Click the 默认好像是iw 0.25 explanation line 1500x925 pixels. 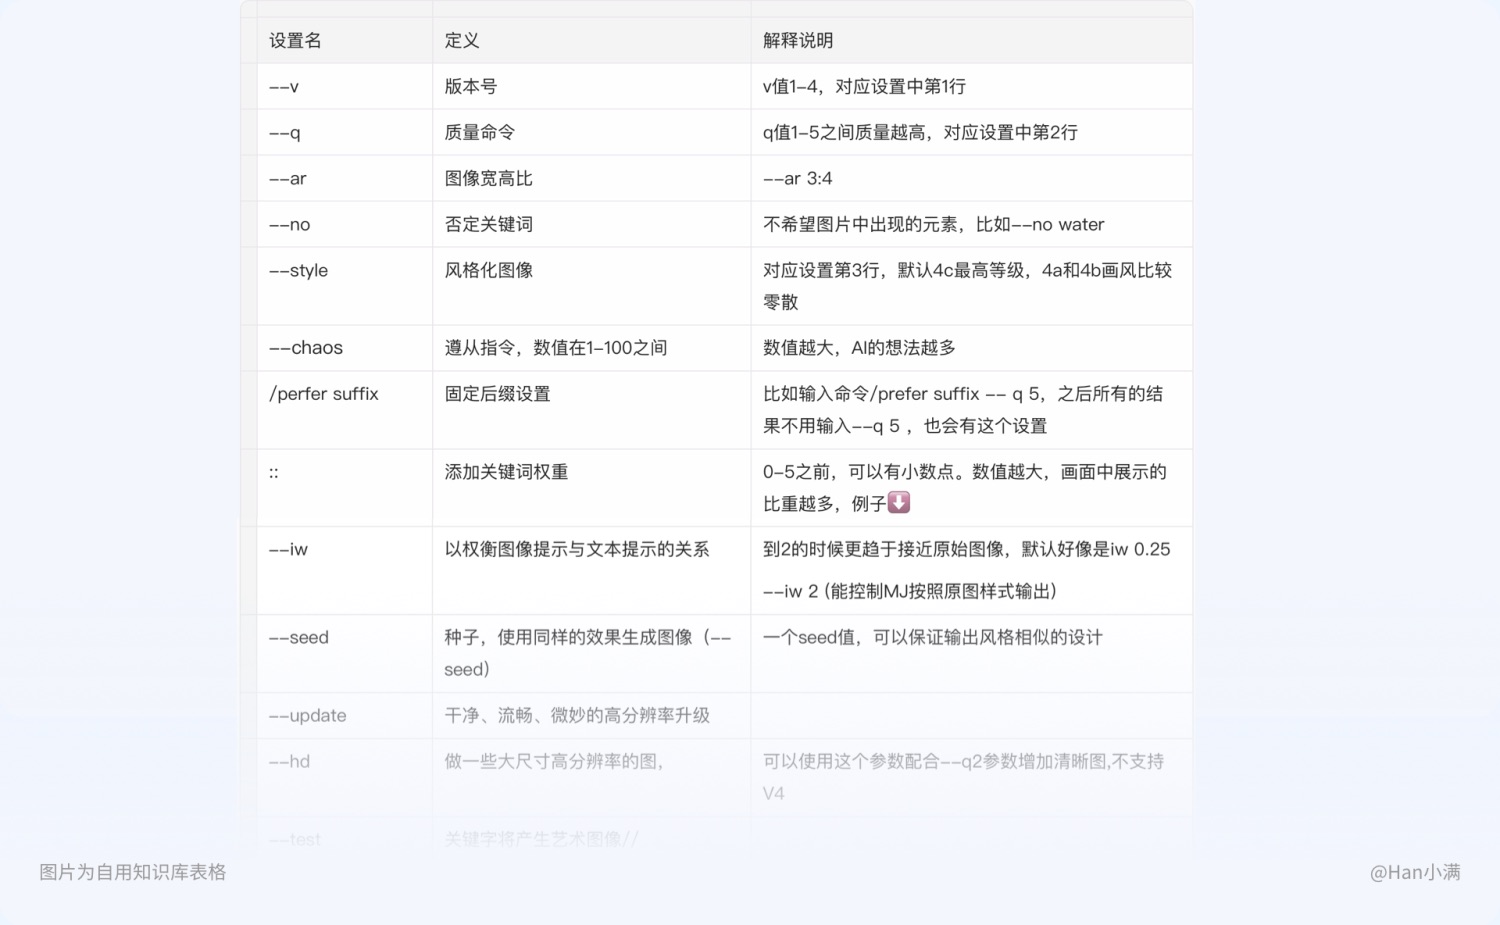[x=966, y=550]
